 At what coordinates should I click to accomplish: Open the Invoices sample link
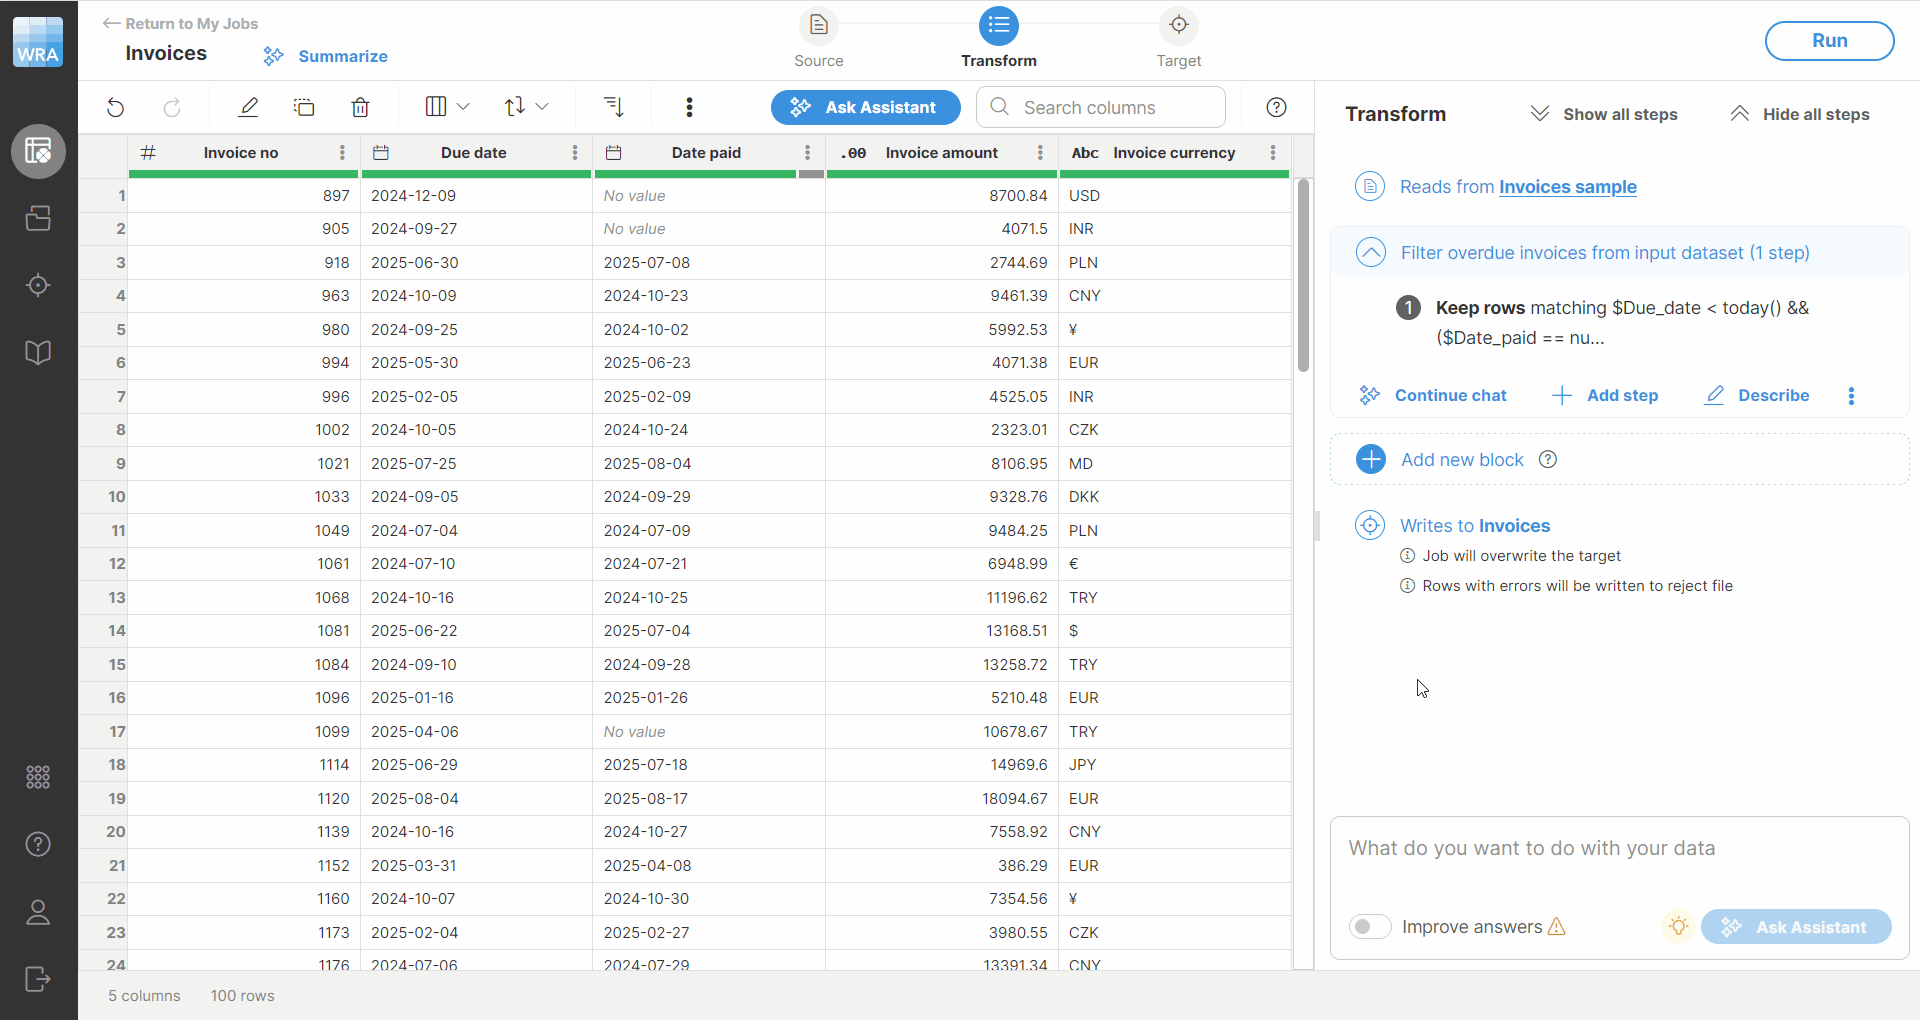point(1567,188)
